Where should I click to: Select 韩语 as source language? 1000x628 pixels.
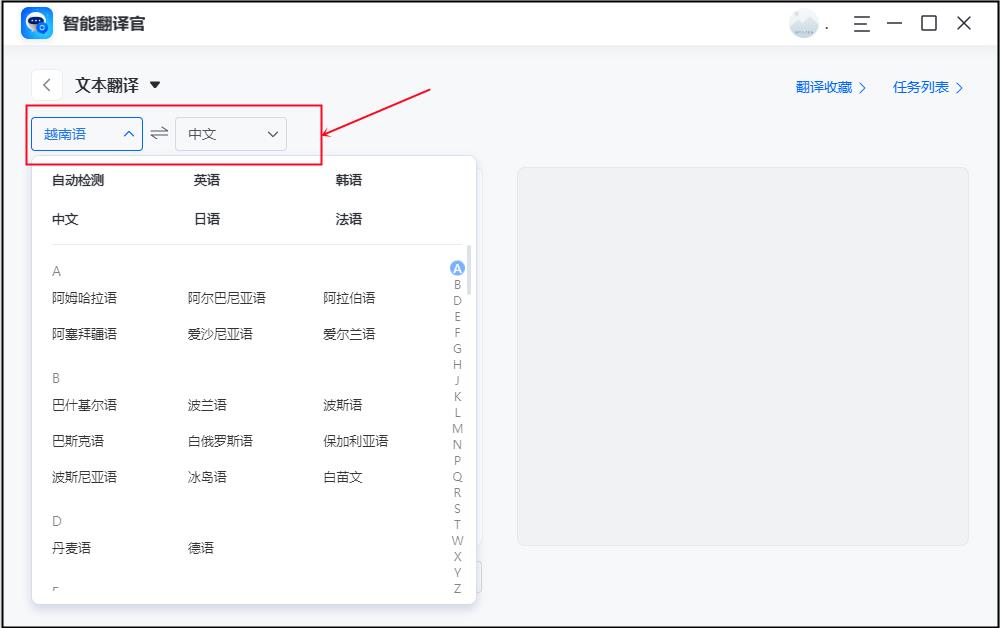coord(349,181)
